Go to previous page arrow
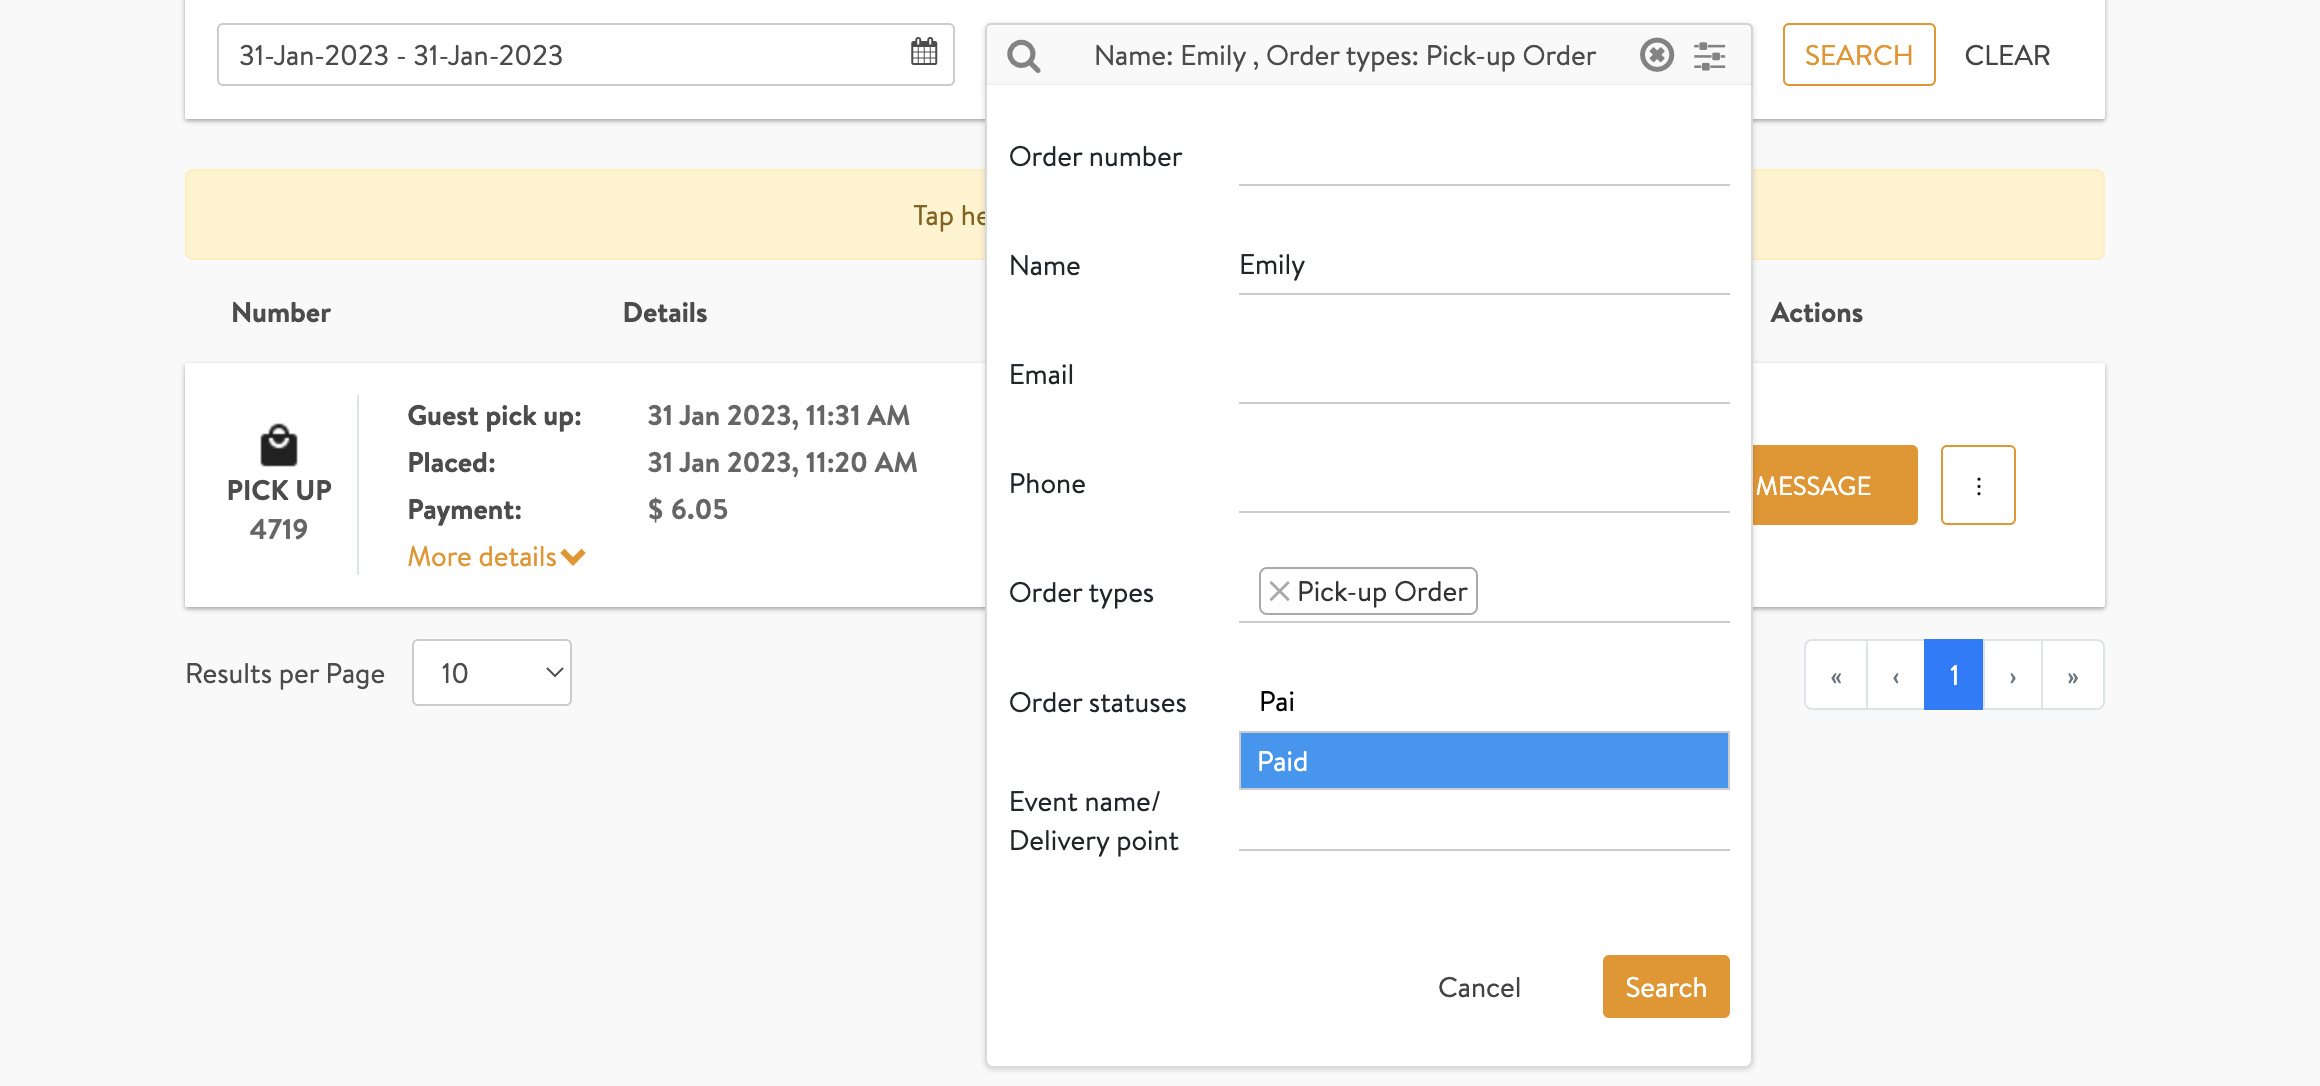 [x=1895, y=676]
